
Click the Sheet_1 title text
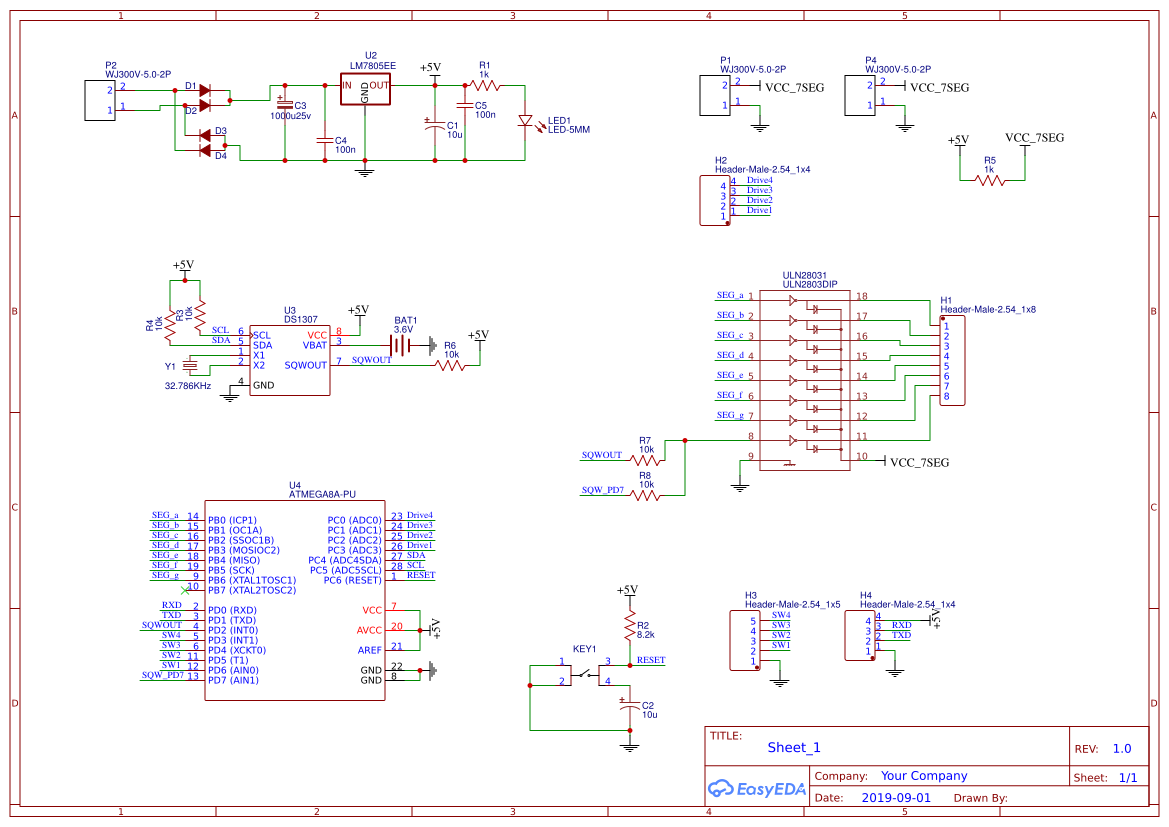(x=793, y=746)
